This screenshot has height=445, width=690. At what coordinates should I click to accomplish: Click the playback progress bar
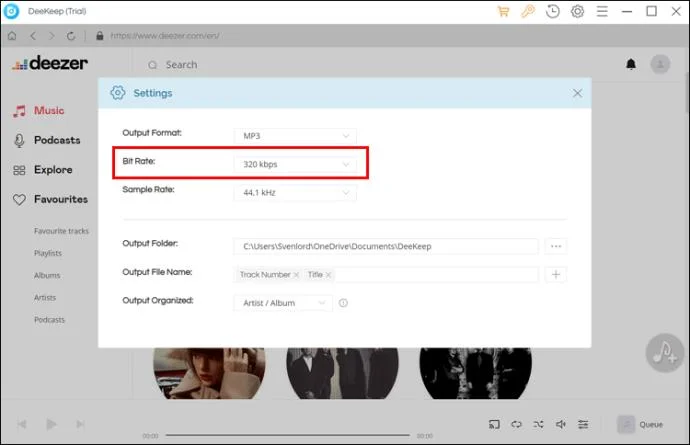pos(287,435)
